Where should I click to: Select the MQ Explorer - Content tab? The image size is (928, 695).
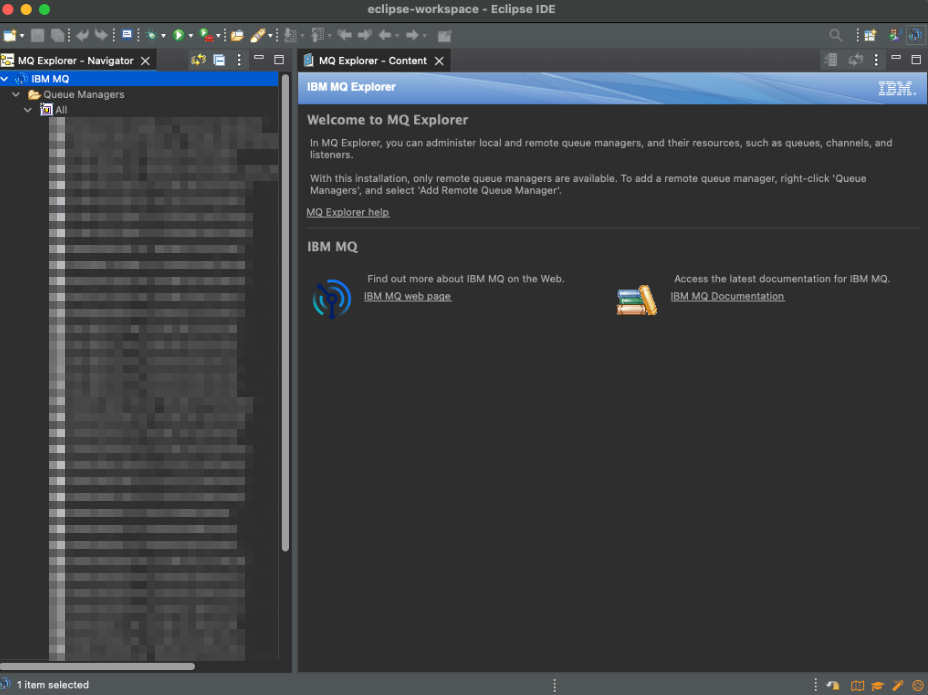pyautogui.click(x=372, y=60)
